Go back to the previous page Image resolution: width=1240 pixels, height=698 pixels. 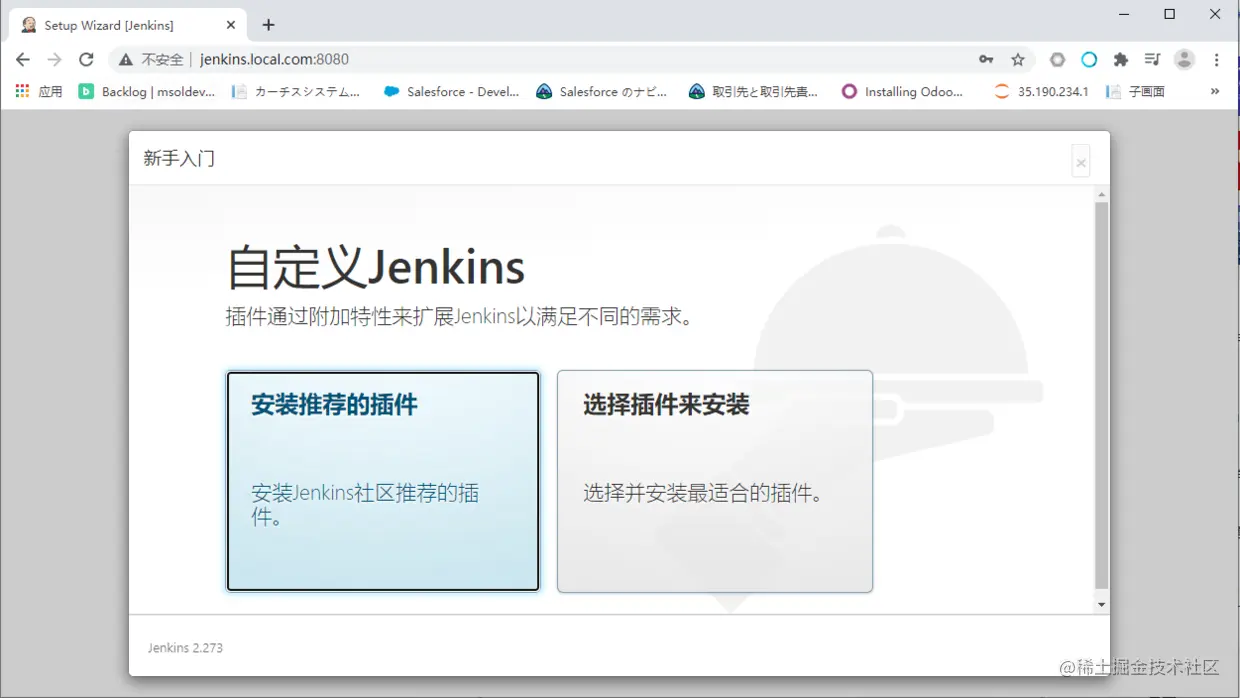pos(23,60)
